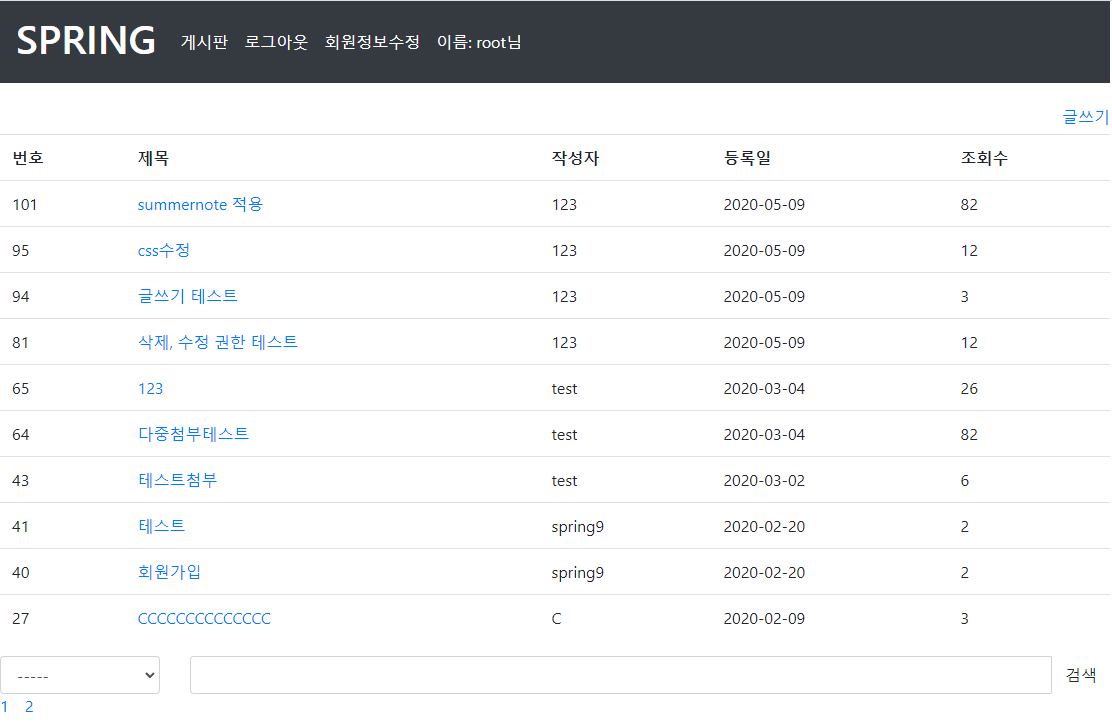Open the css수정 post

[x=164, y=251]
